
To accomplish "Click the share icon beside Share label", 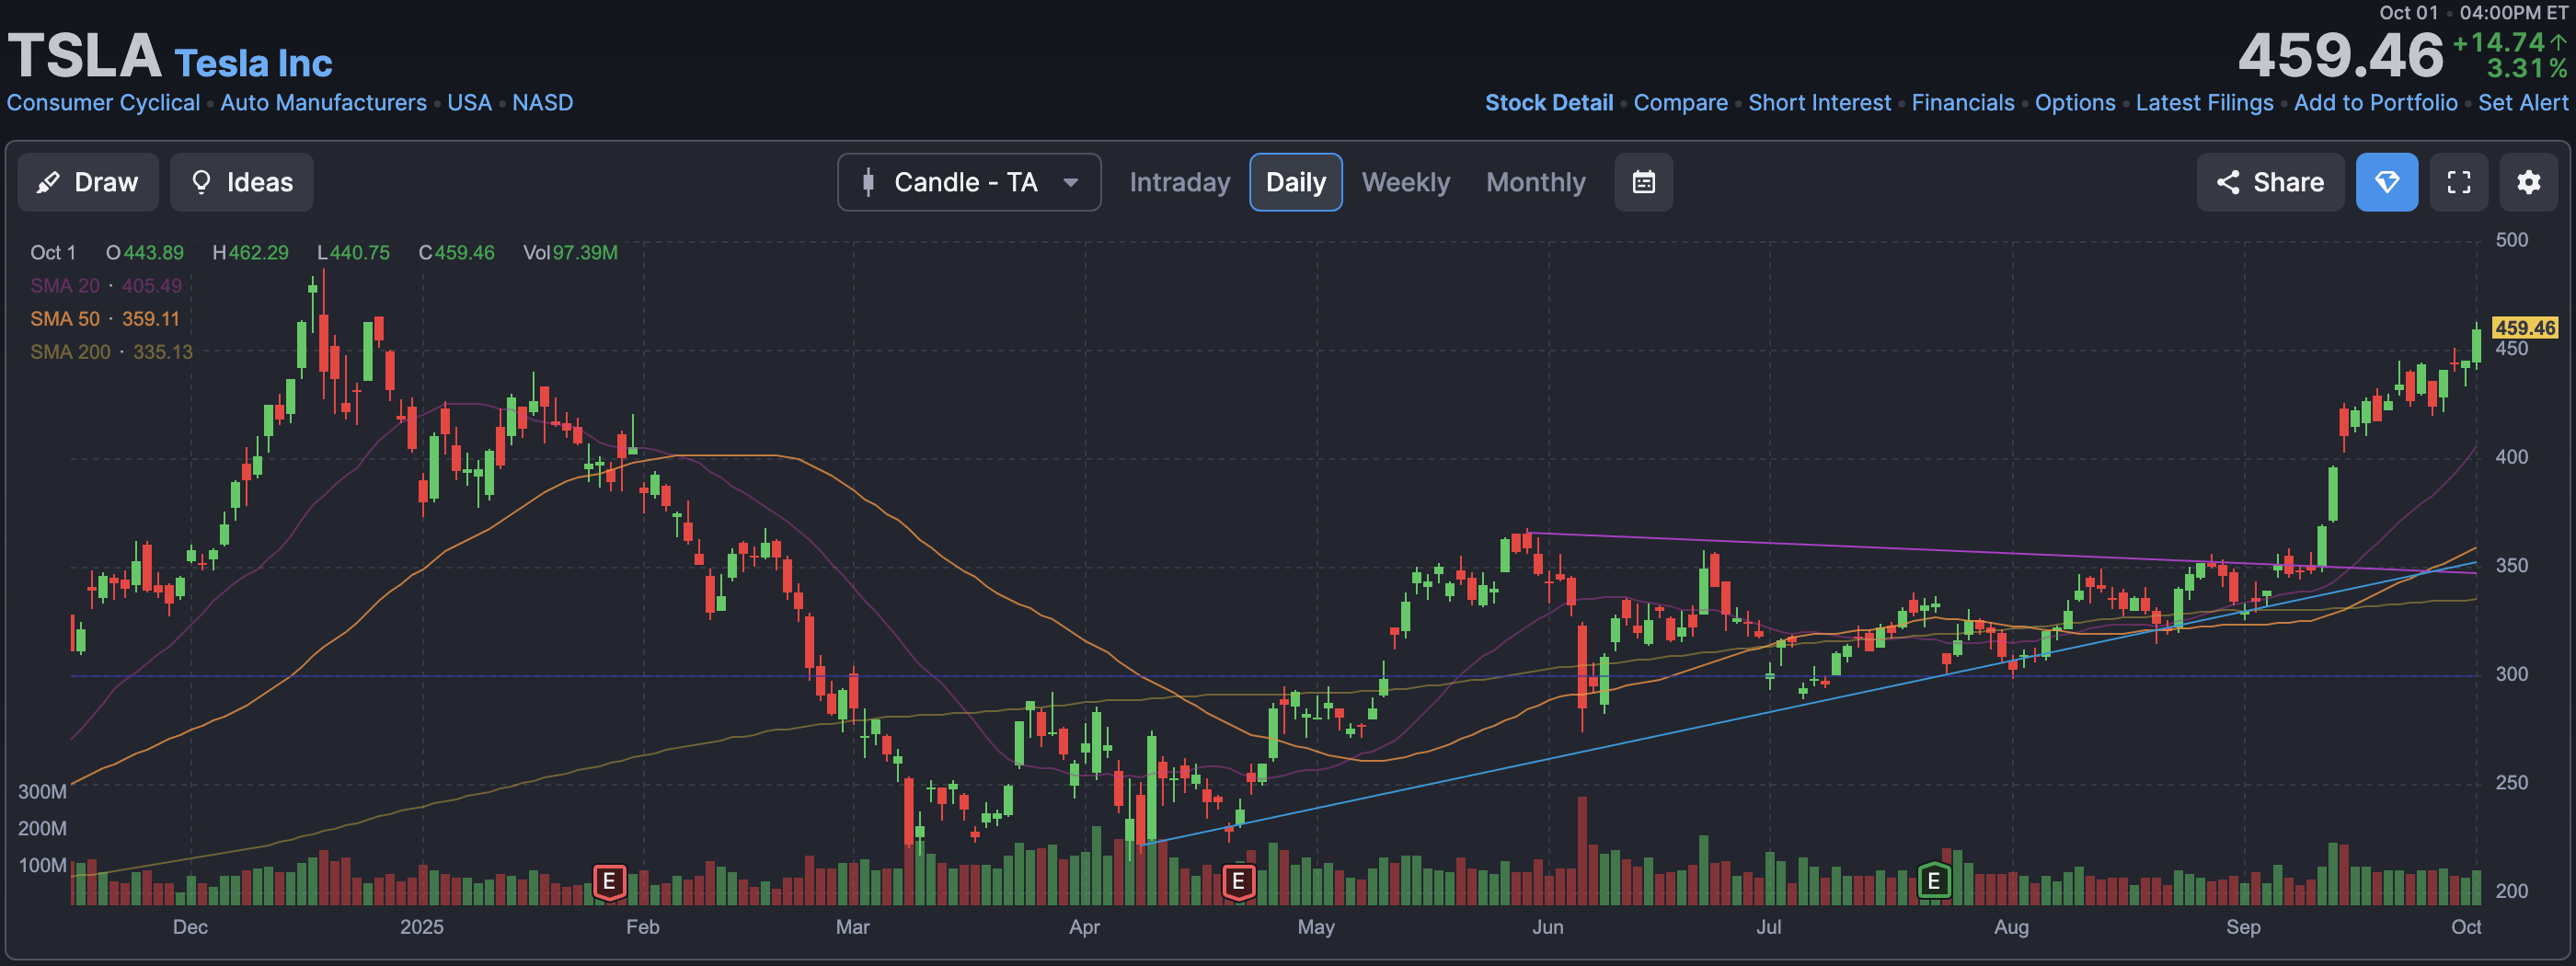I will [2227, 182].
